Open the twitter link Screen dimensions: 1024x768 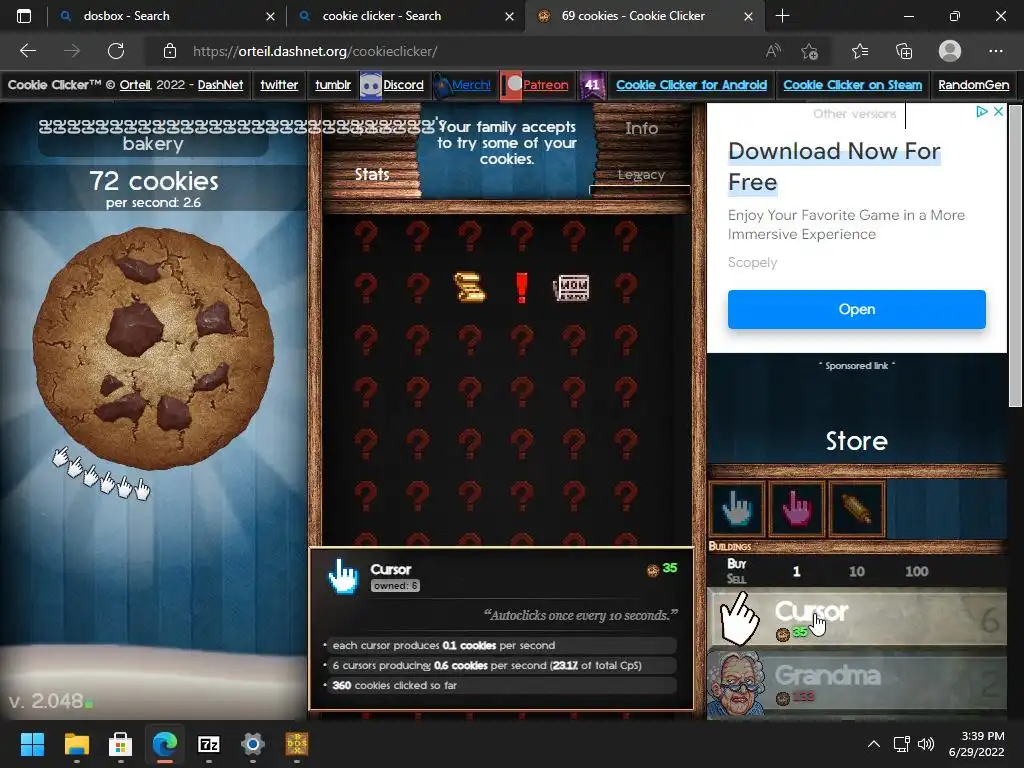pos(279,85)
